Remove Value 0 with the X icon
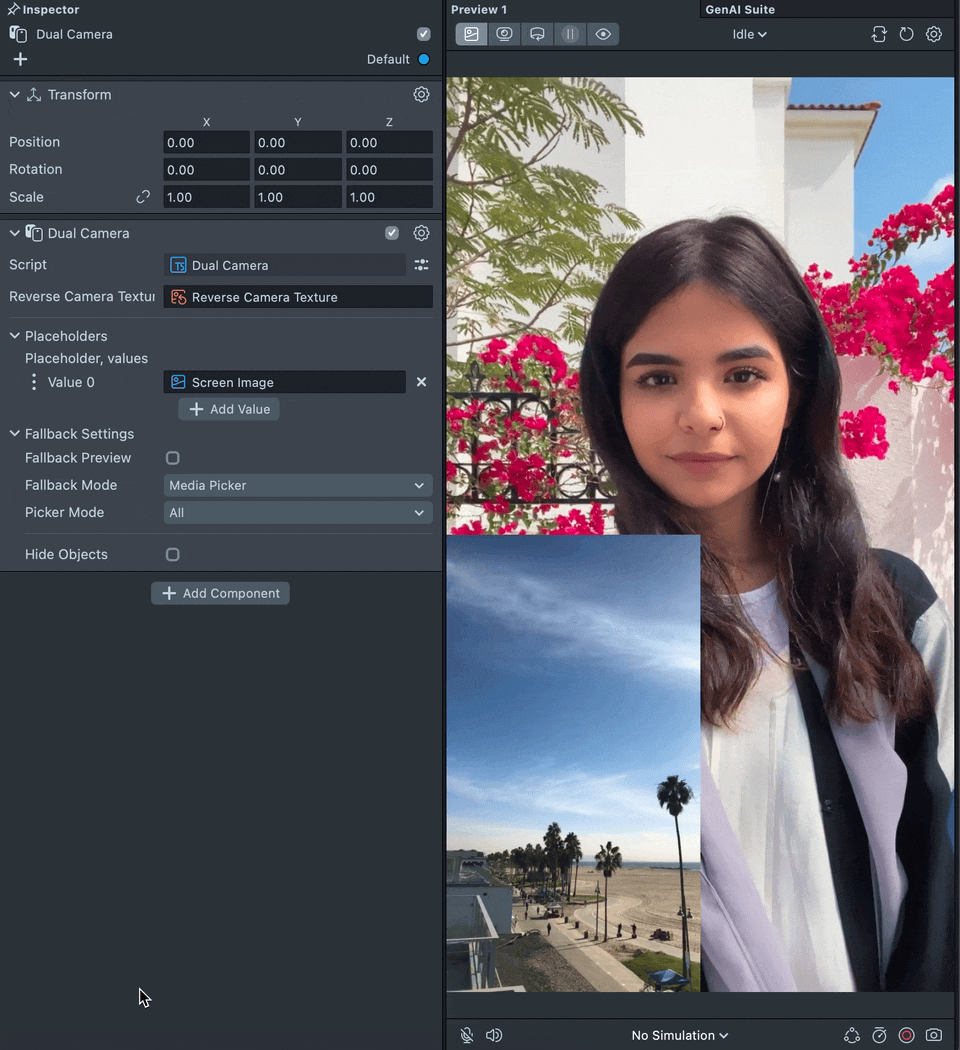The height and width of the screenshot is (1050, 960). [x=421, y=382]
